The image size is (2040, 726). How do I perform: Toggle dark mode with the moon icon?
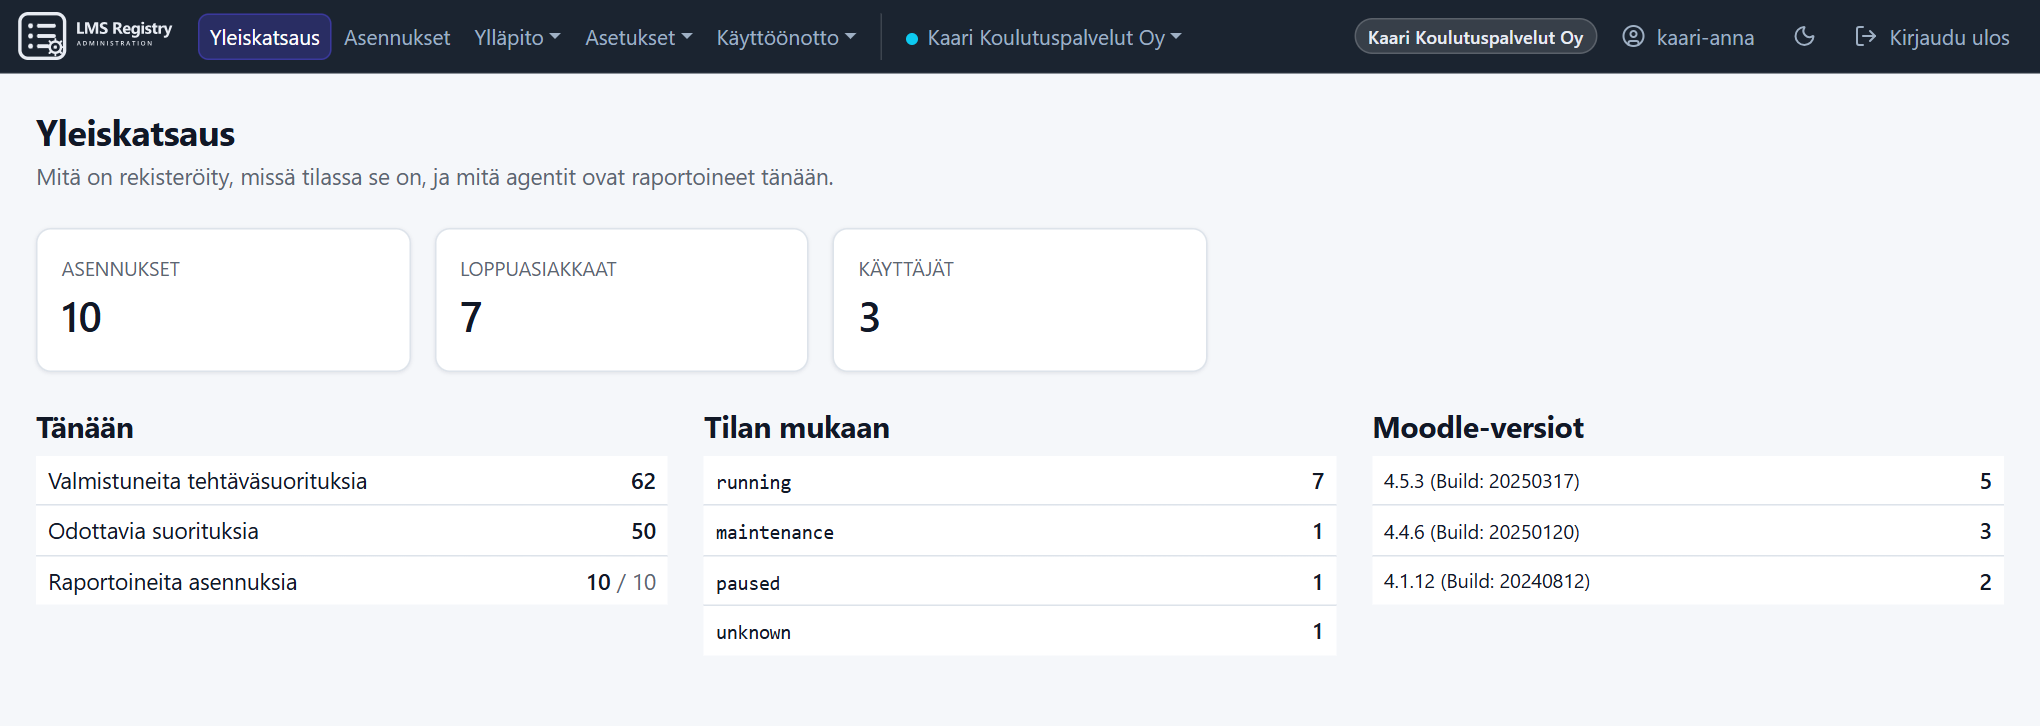pos(1804,37)
